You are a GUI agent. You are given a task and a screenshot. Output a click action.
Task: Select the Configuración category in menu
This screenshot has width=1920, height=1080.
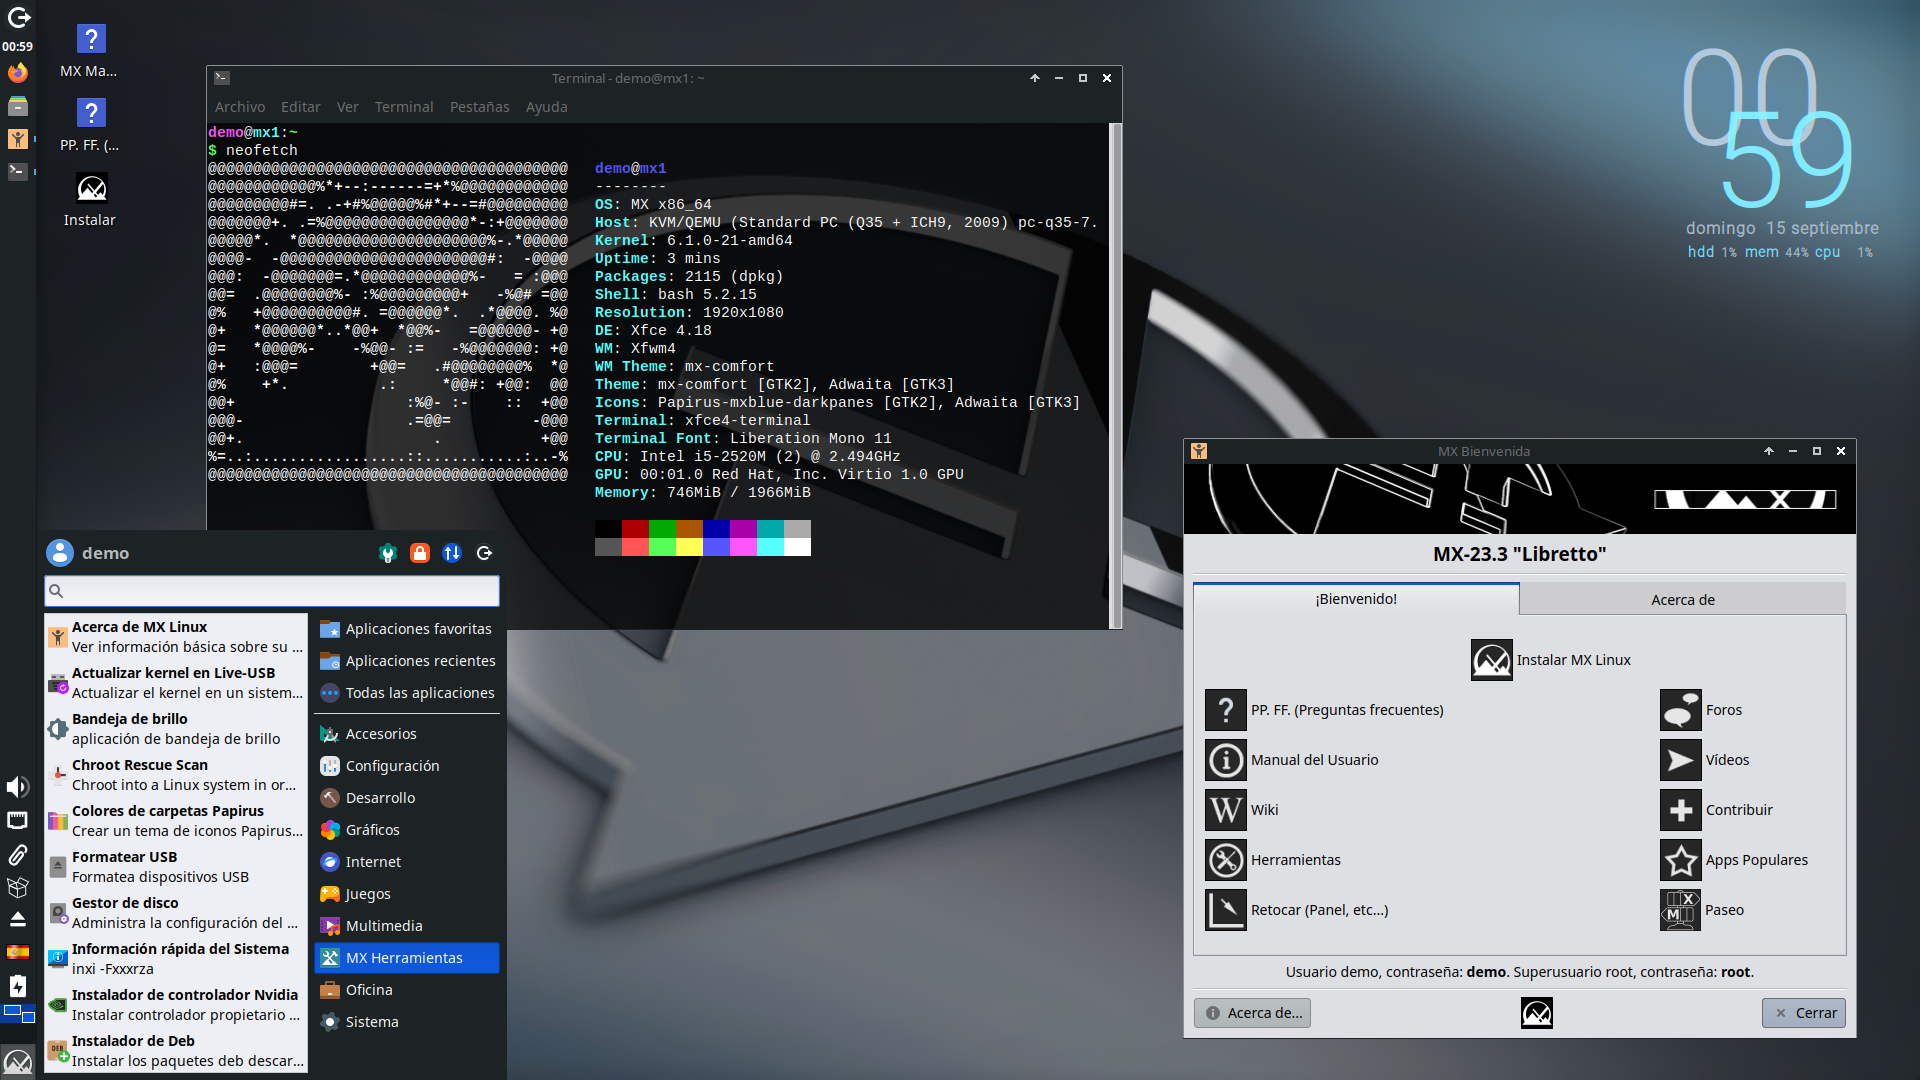click(x=392, y=766)
